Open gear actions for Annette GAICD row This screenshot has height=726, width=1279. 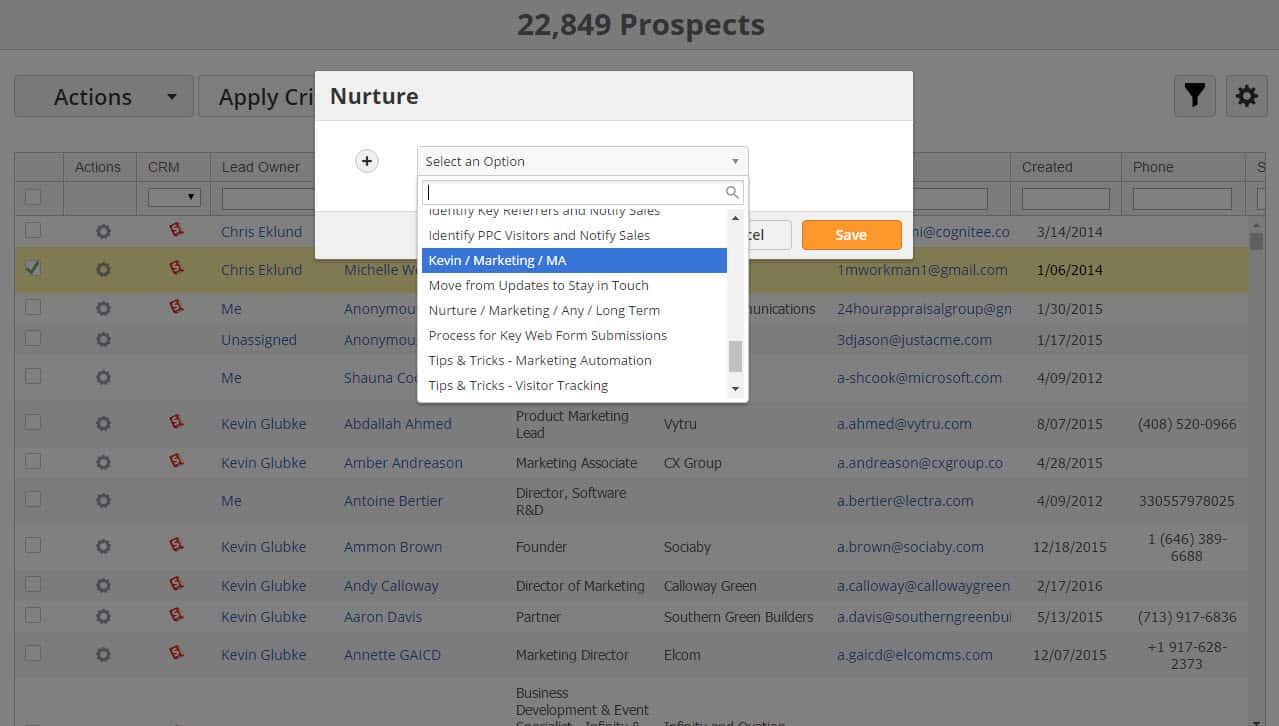point(103,655)
